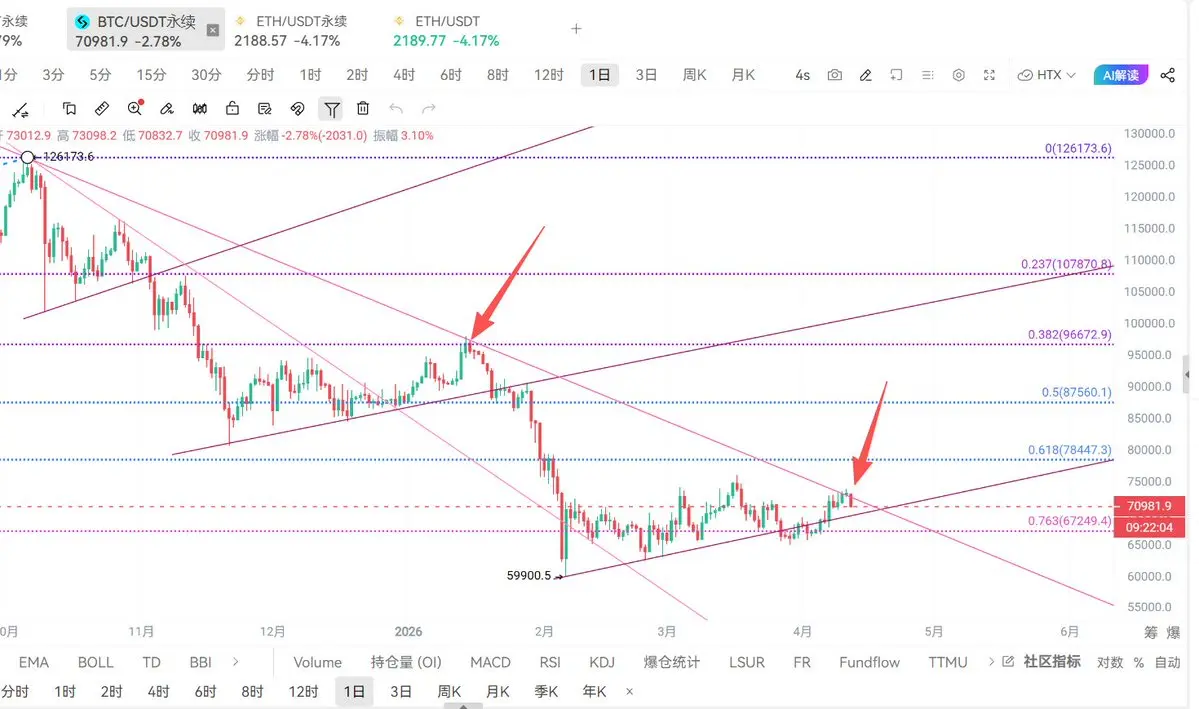Open the HTX exchange dropdown

click(1047, 75)
